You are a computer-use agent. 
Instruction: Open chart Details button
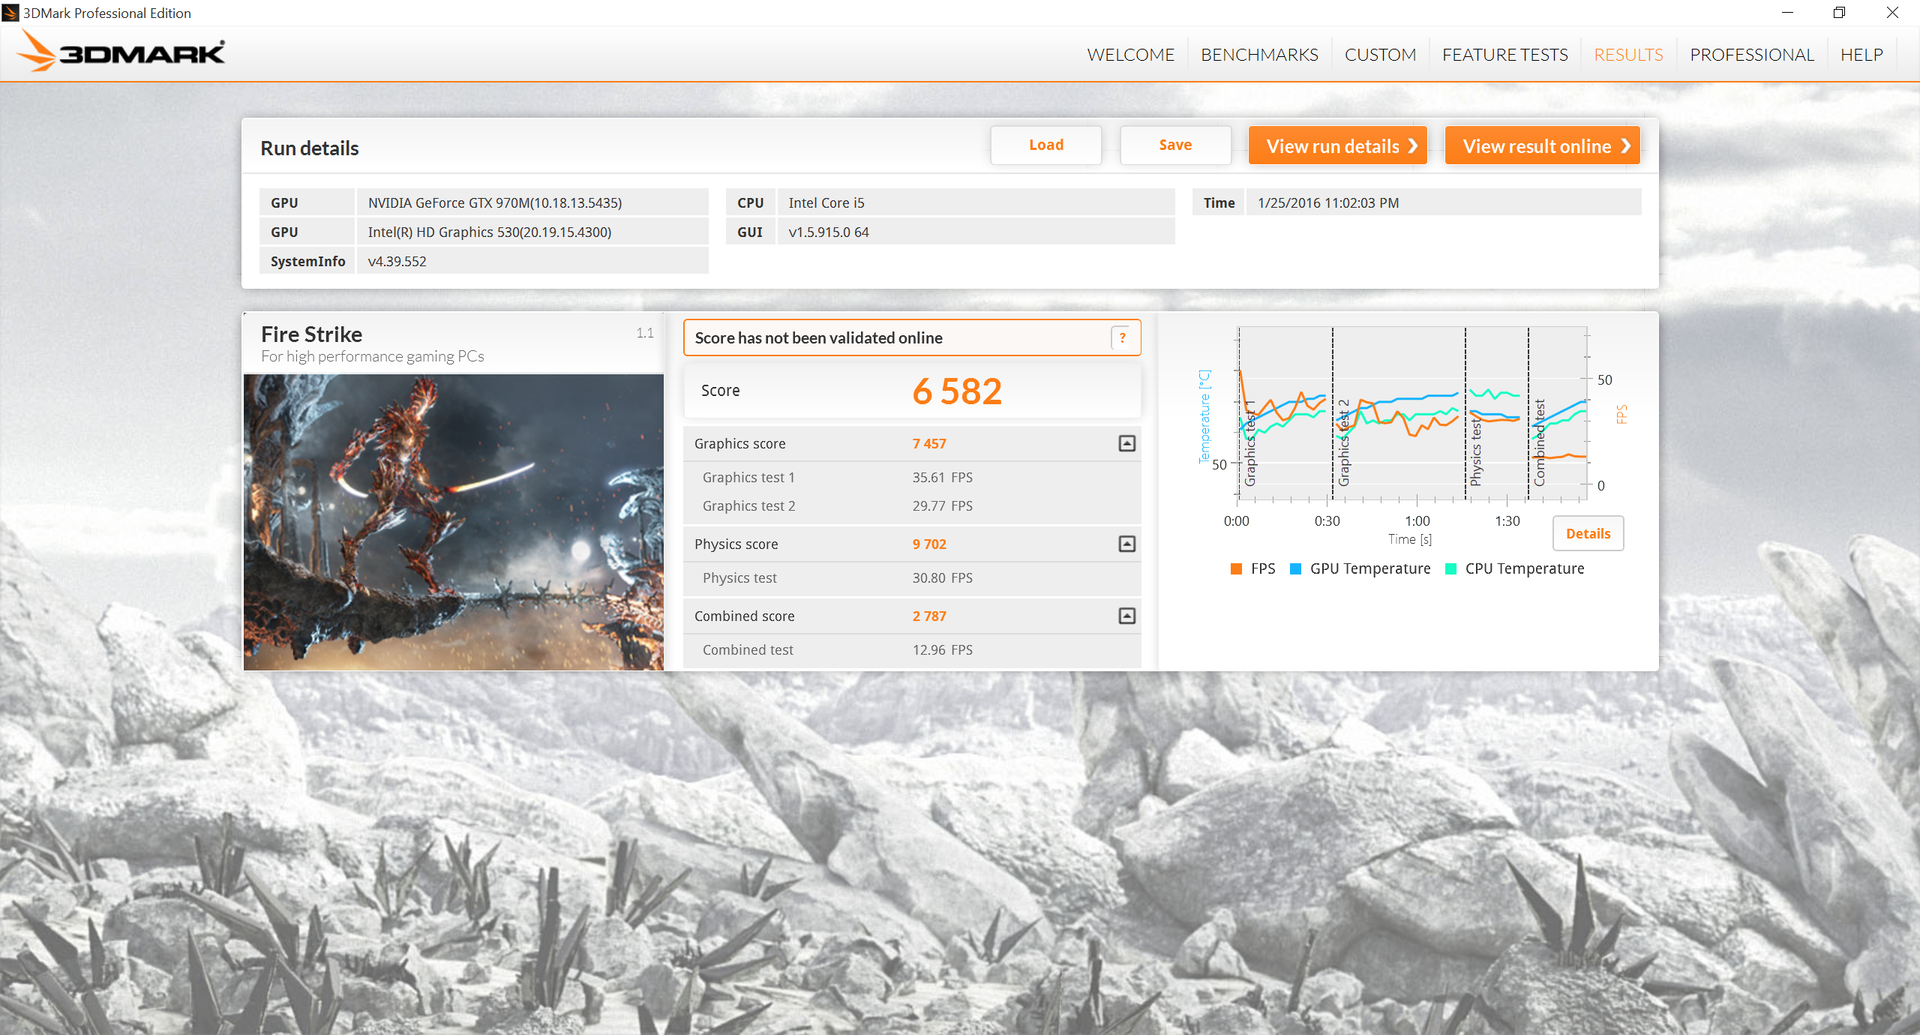(x=1588, y=533)
